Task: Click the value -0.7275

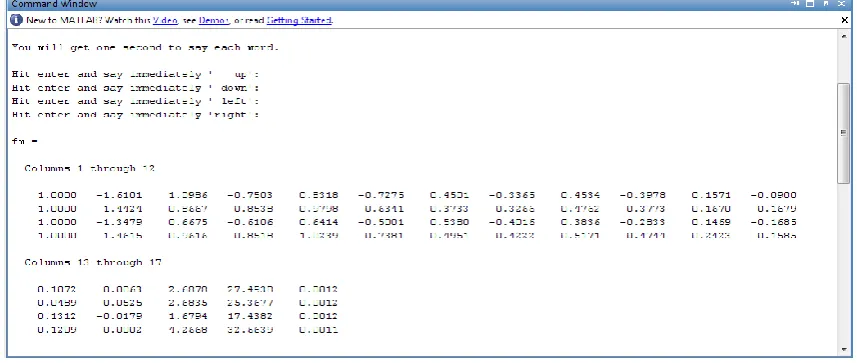Action: (x=381, y=195)
